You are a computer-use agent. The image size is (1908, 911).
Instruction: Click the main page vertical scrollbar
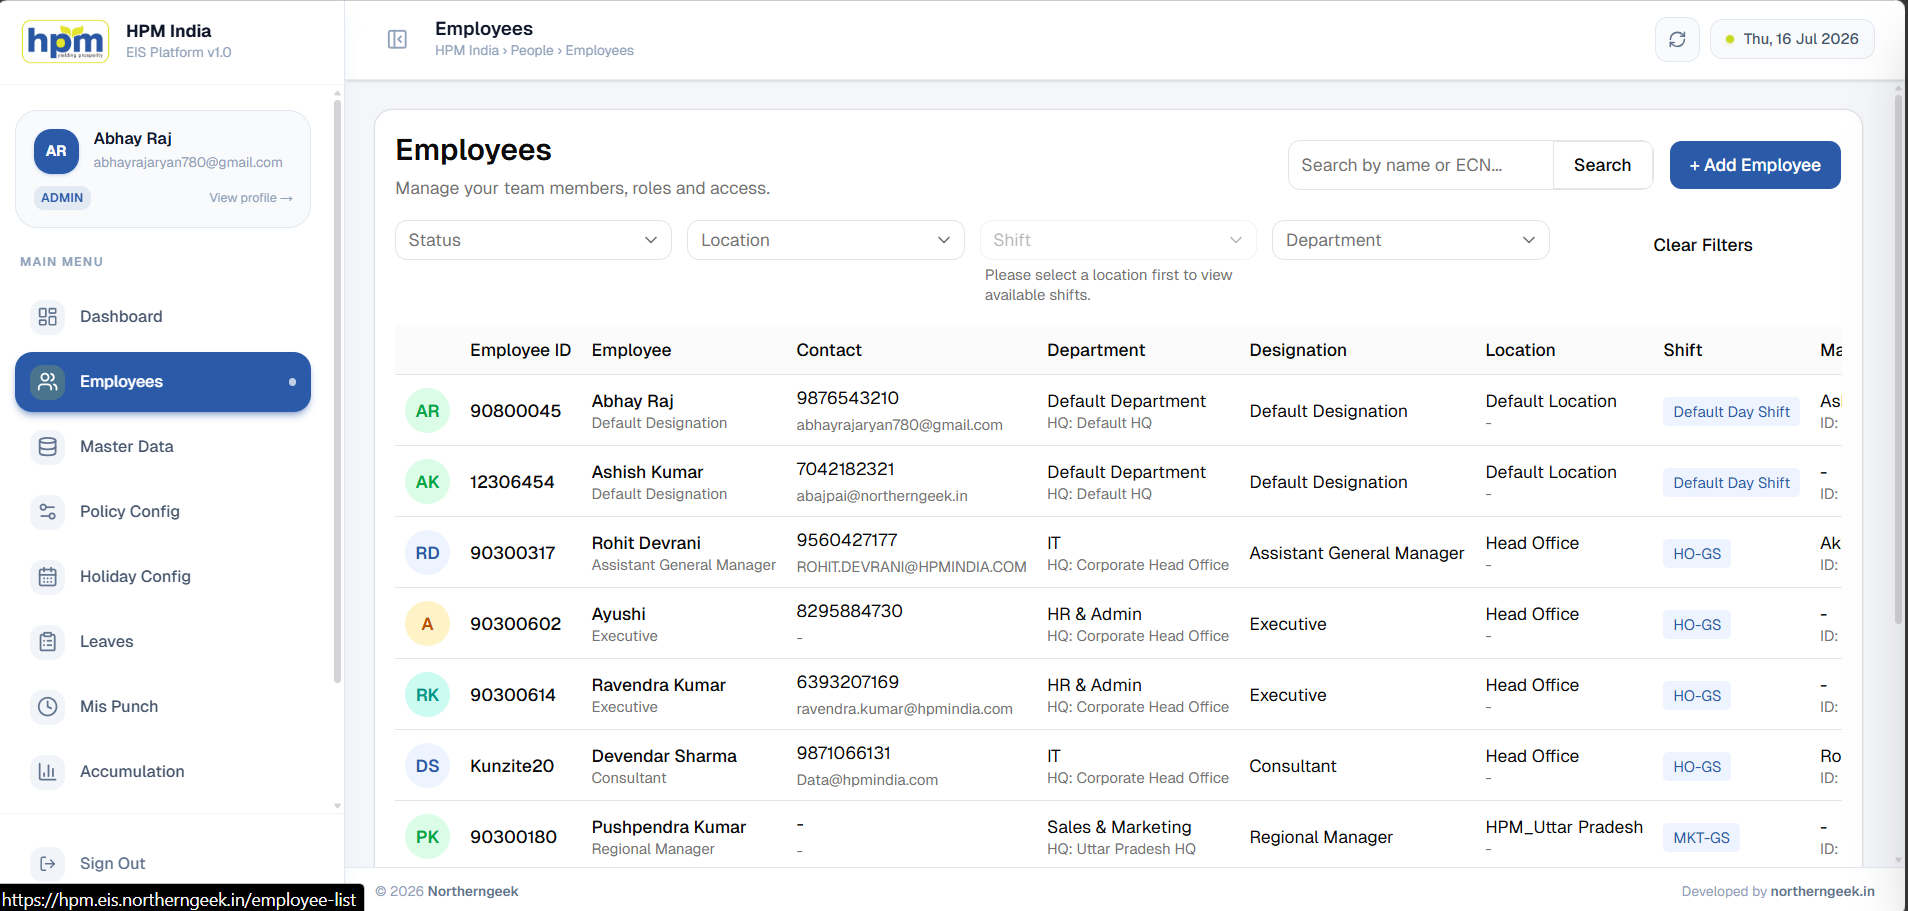click(x=1899, y=360)
